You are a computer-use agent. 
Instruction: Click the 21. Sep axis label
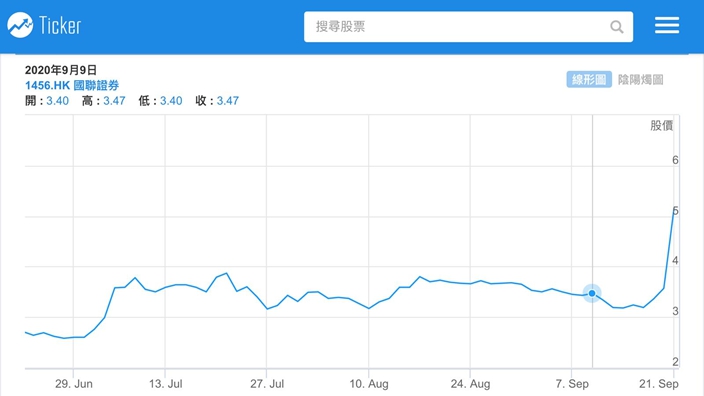click(x=659, y=384)
